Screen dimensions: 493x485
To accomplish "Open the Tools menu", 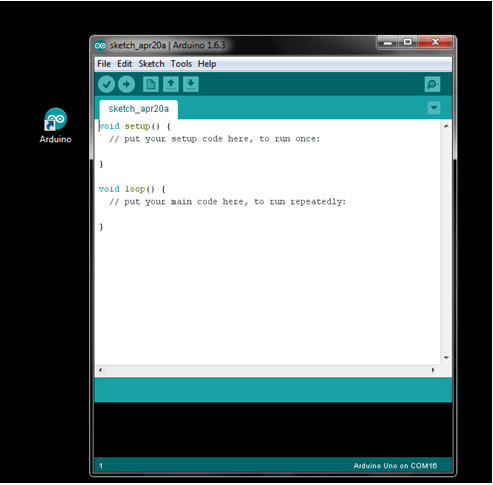I will (181, 64).
